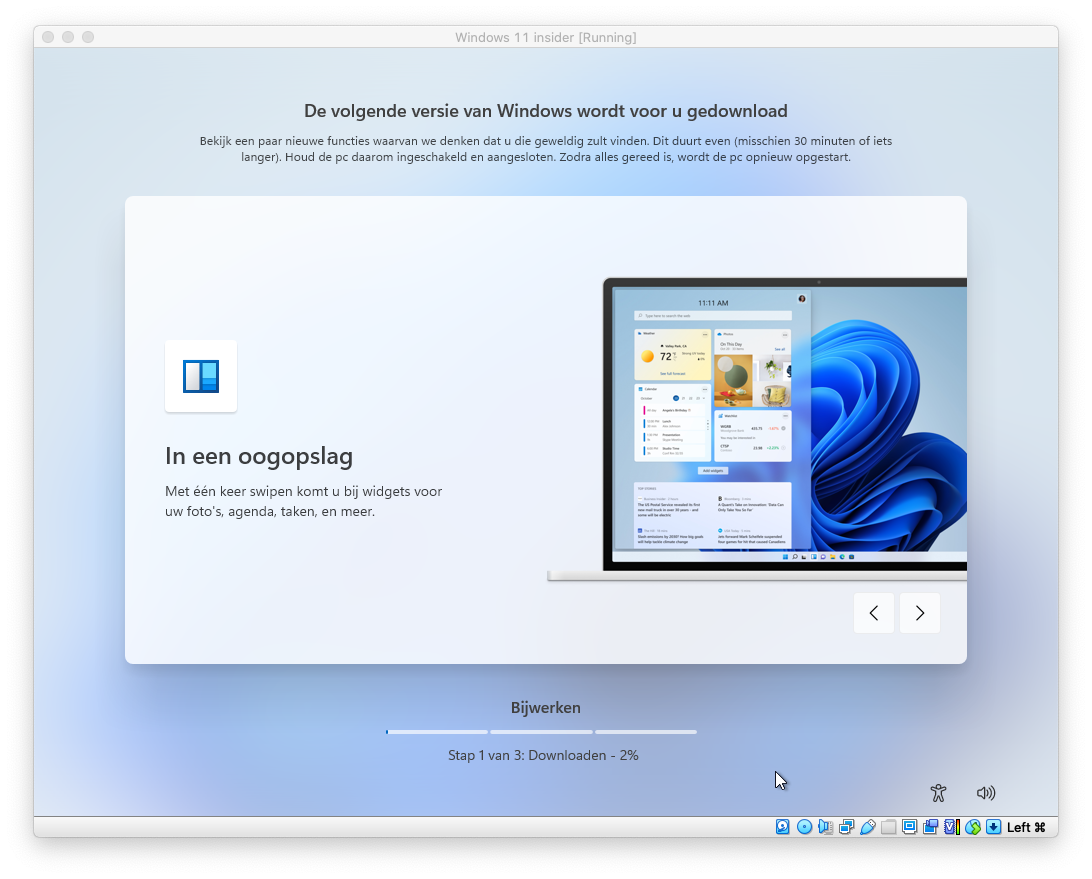Click the Bijwerken download progress bar
Screen dimensions: 1092x879
[541, 732]
